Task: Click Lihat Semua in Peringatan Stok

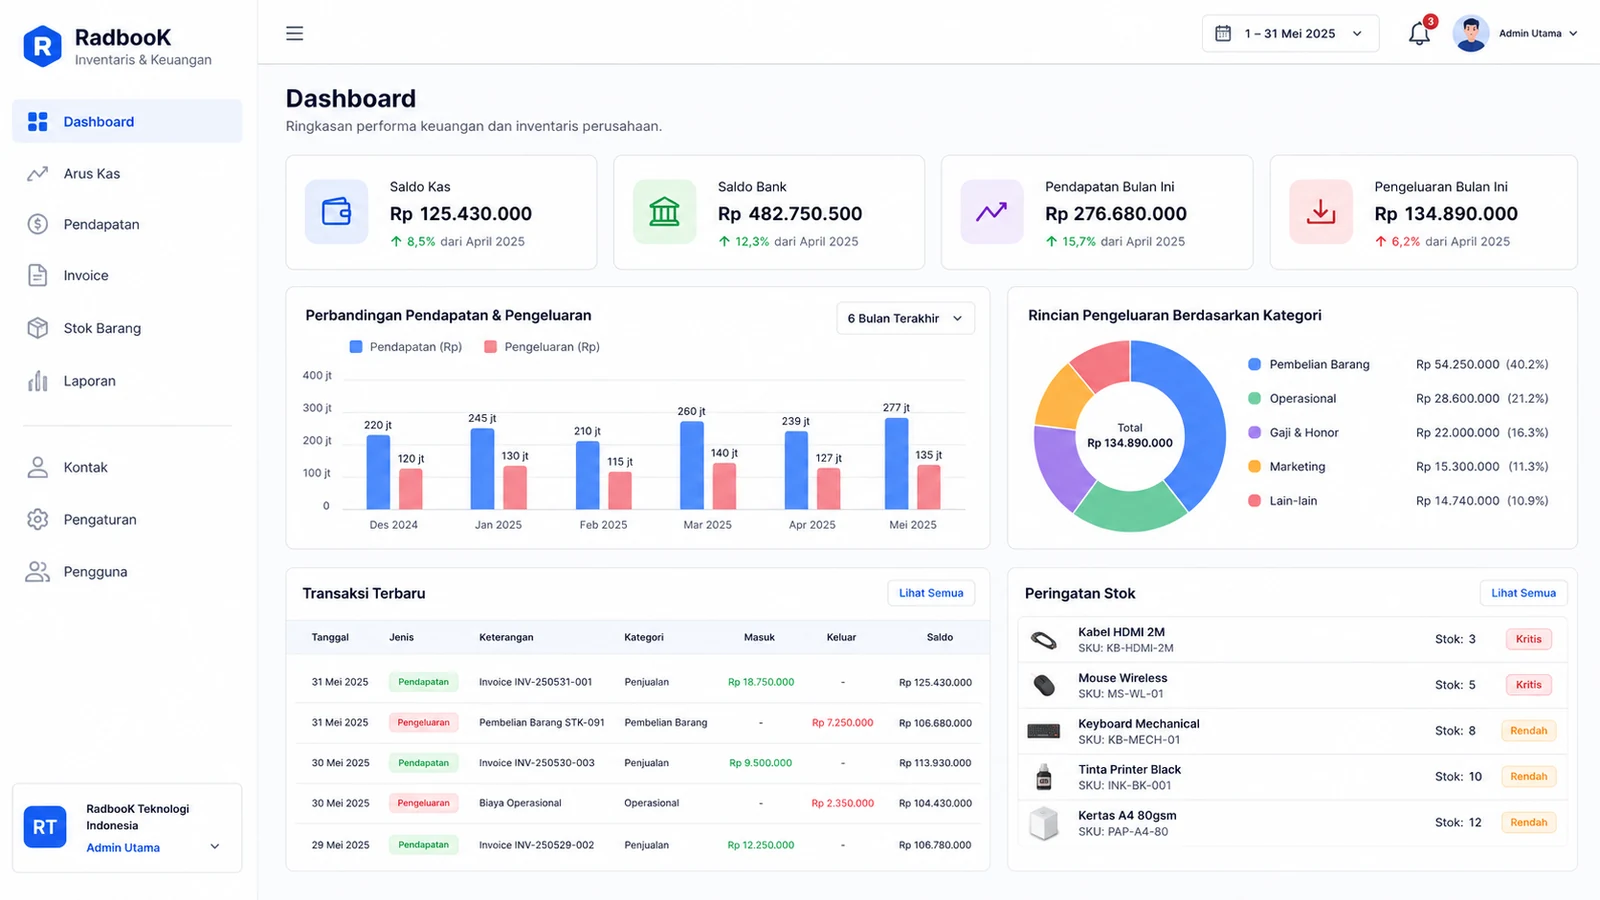Action: pos(1524,593)
